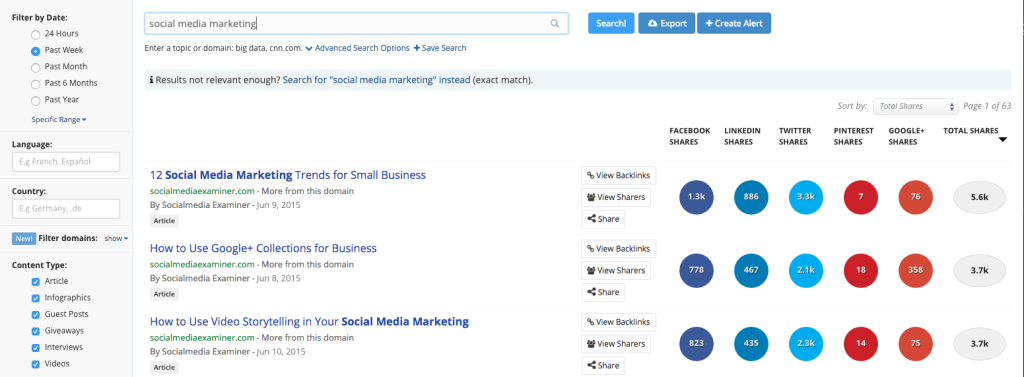This screenshot has height=377, width=1024.
Task: Uncheck the Giveaways content type
Action: [x=36, y=331]
